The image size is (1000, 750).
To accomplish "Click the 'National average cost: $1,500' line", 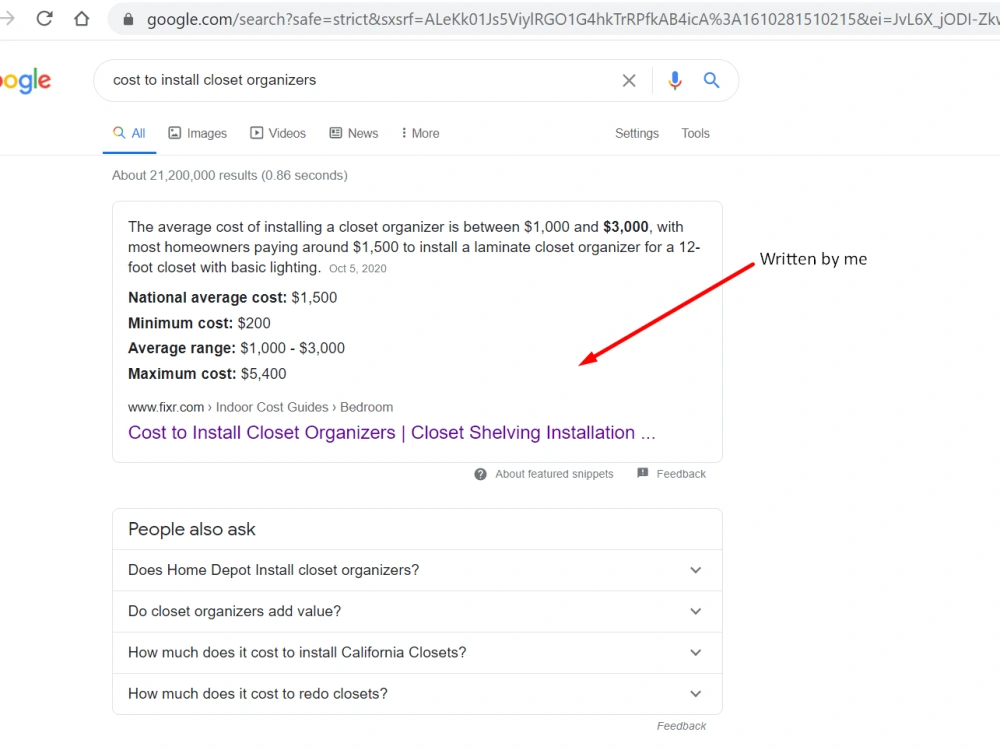I will (x=233, y=298).
